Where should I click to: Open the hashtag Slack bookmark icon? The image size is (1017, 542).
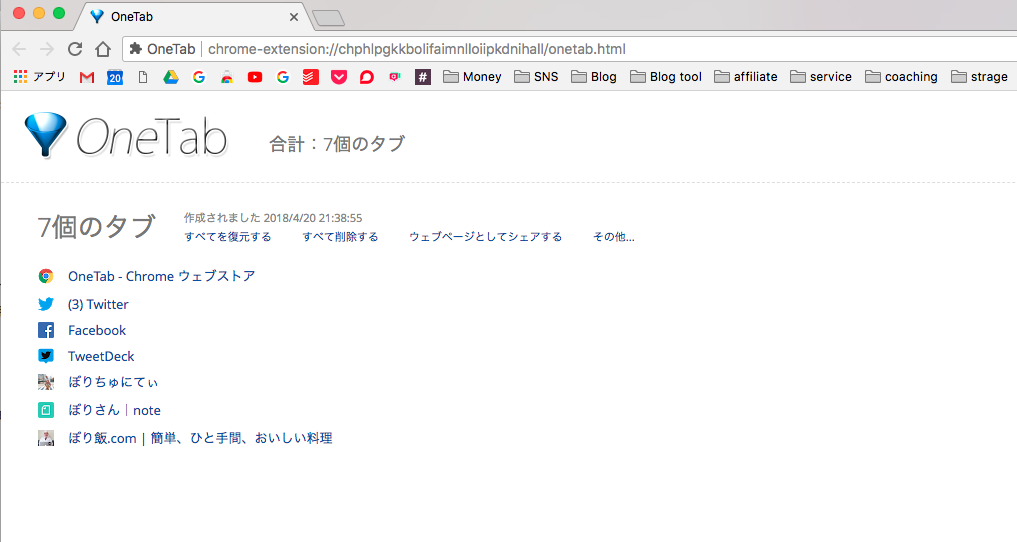click(423, 77)
